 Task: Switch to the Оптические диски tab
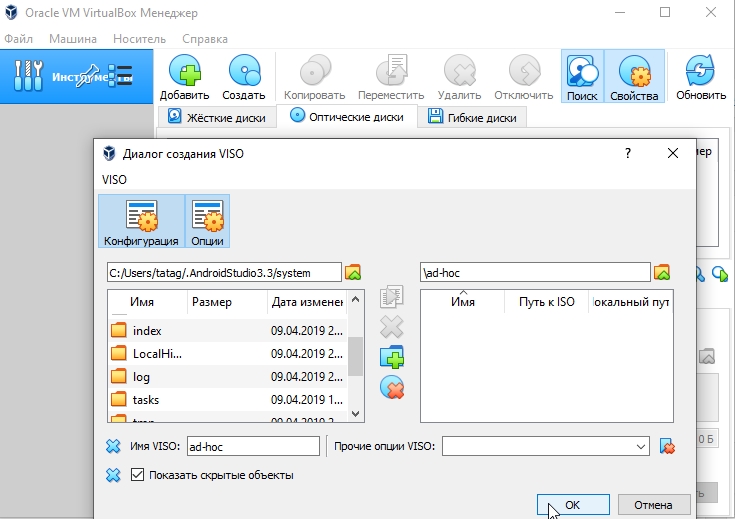[x=347, y=116]
